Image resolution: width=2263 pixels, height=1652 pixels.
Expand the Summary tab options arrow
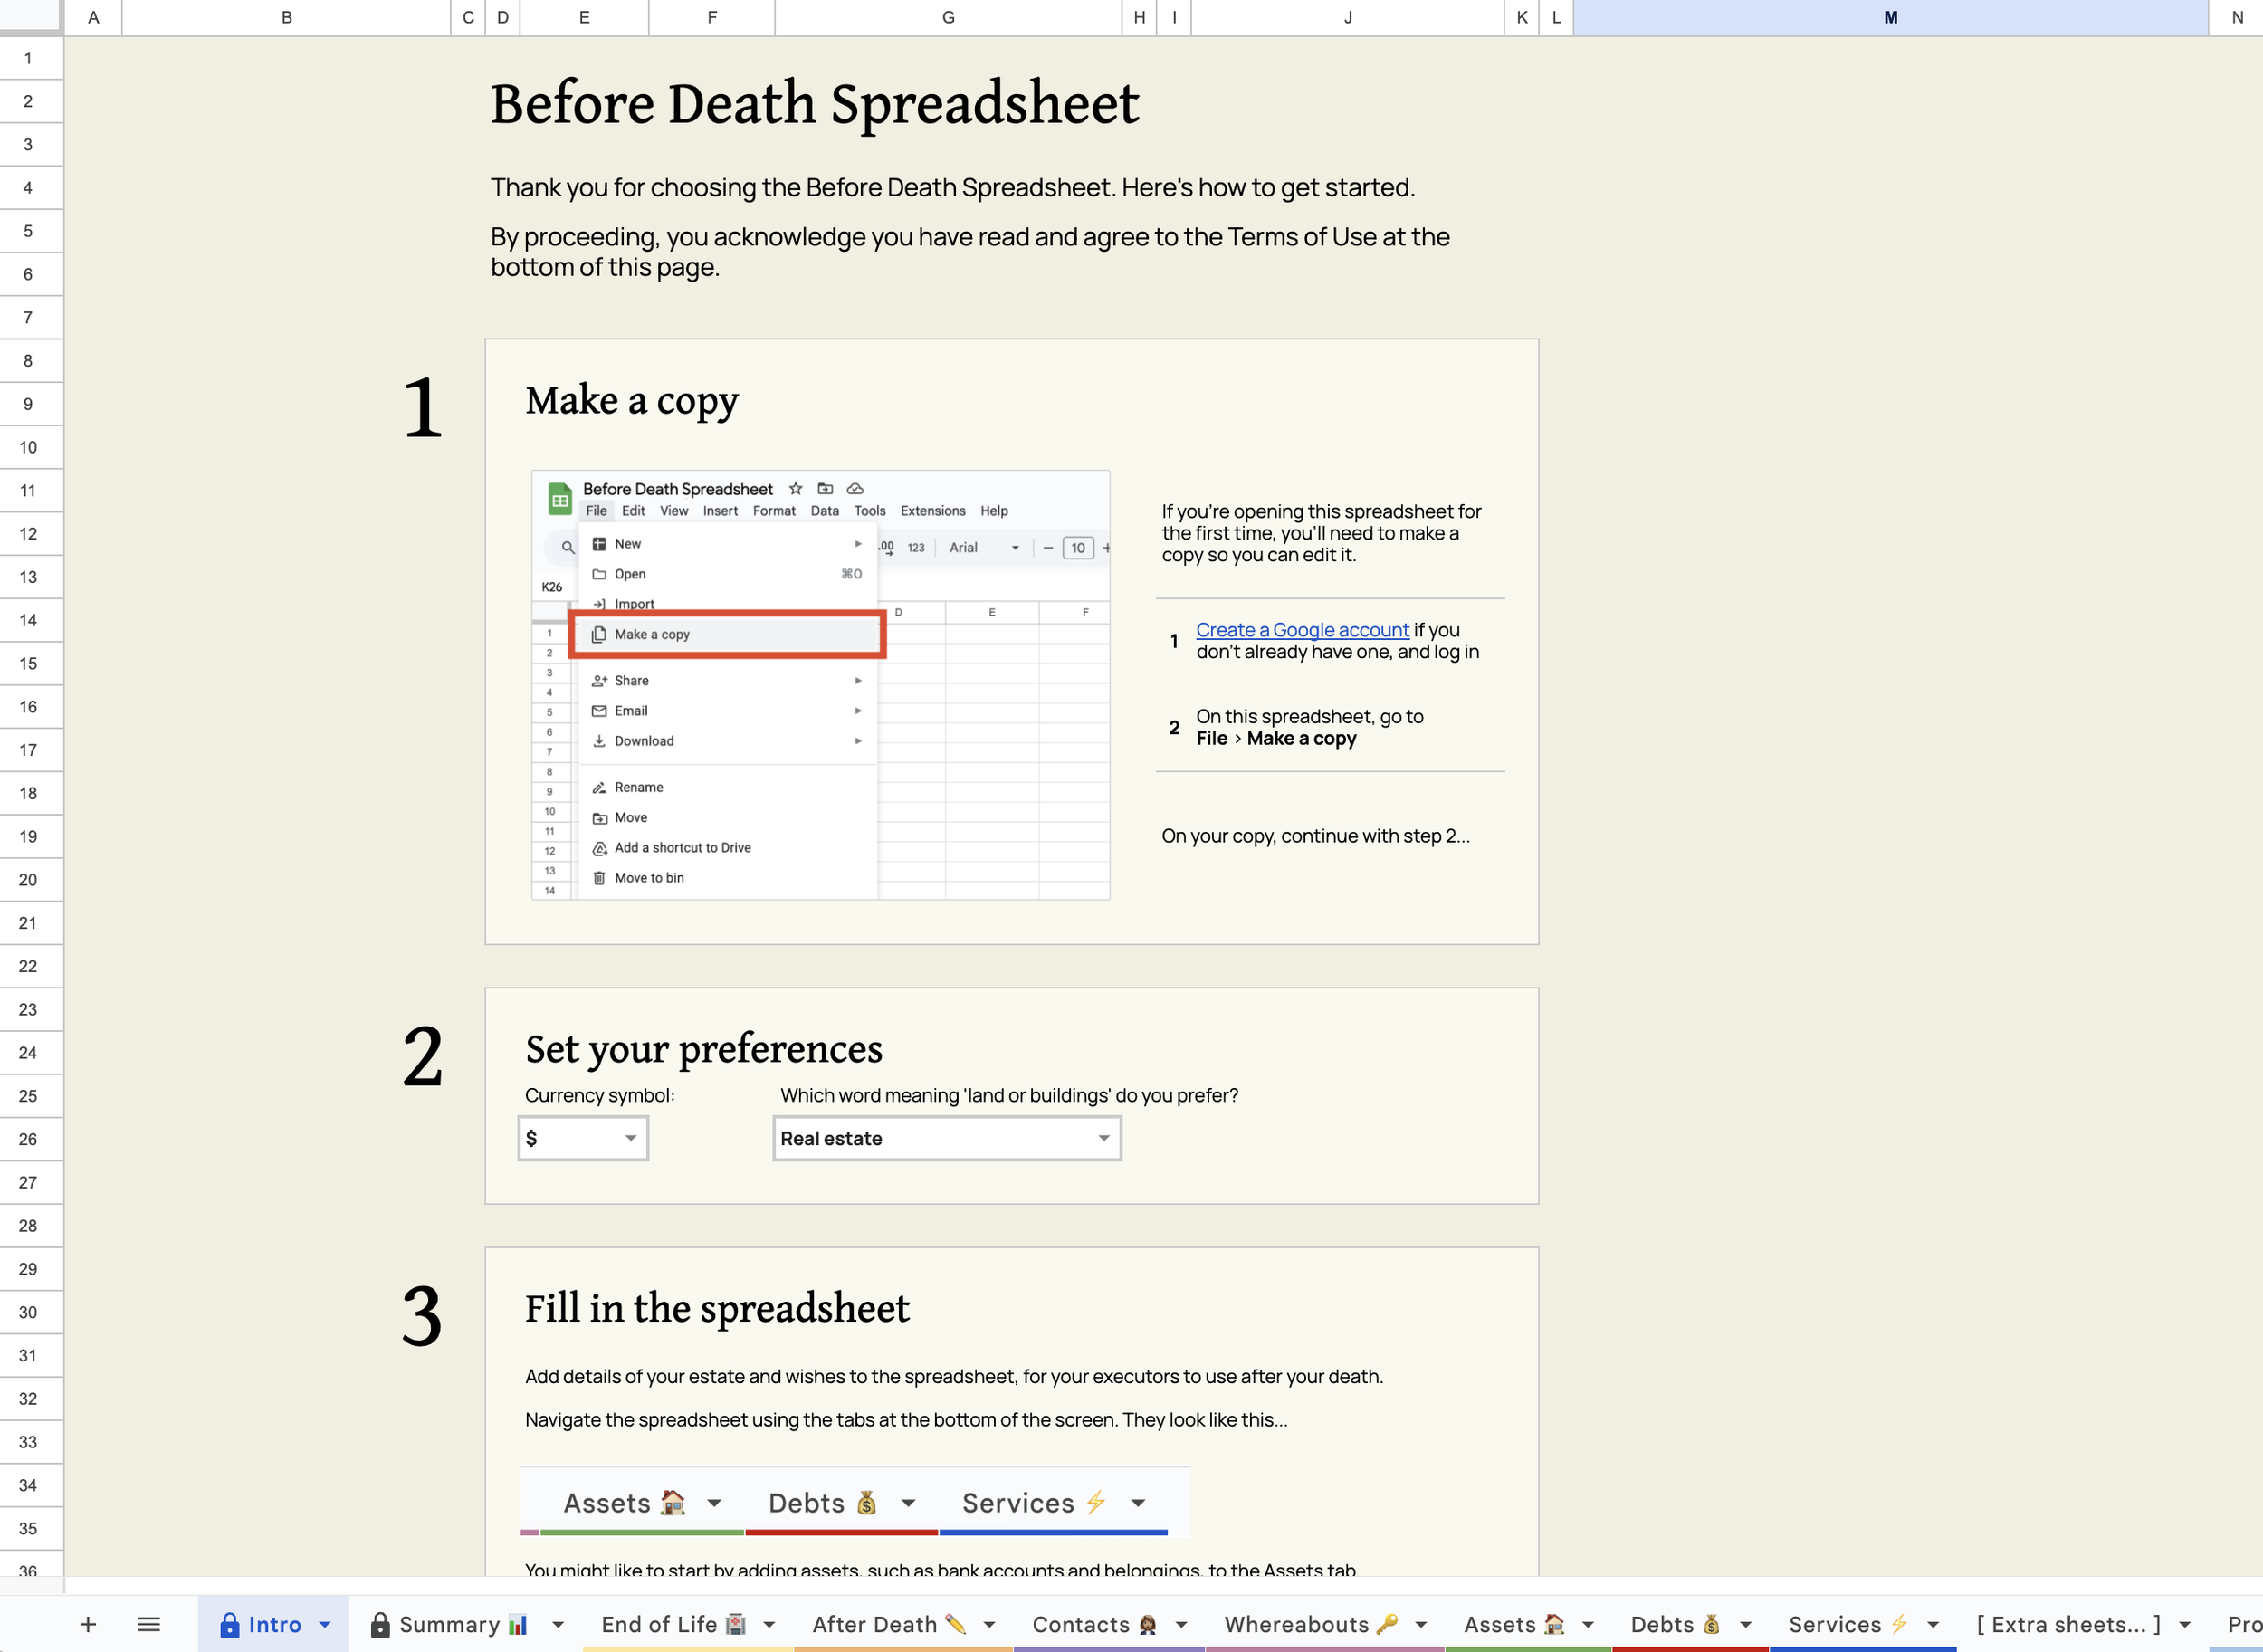tap(558, 1624)
